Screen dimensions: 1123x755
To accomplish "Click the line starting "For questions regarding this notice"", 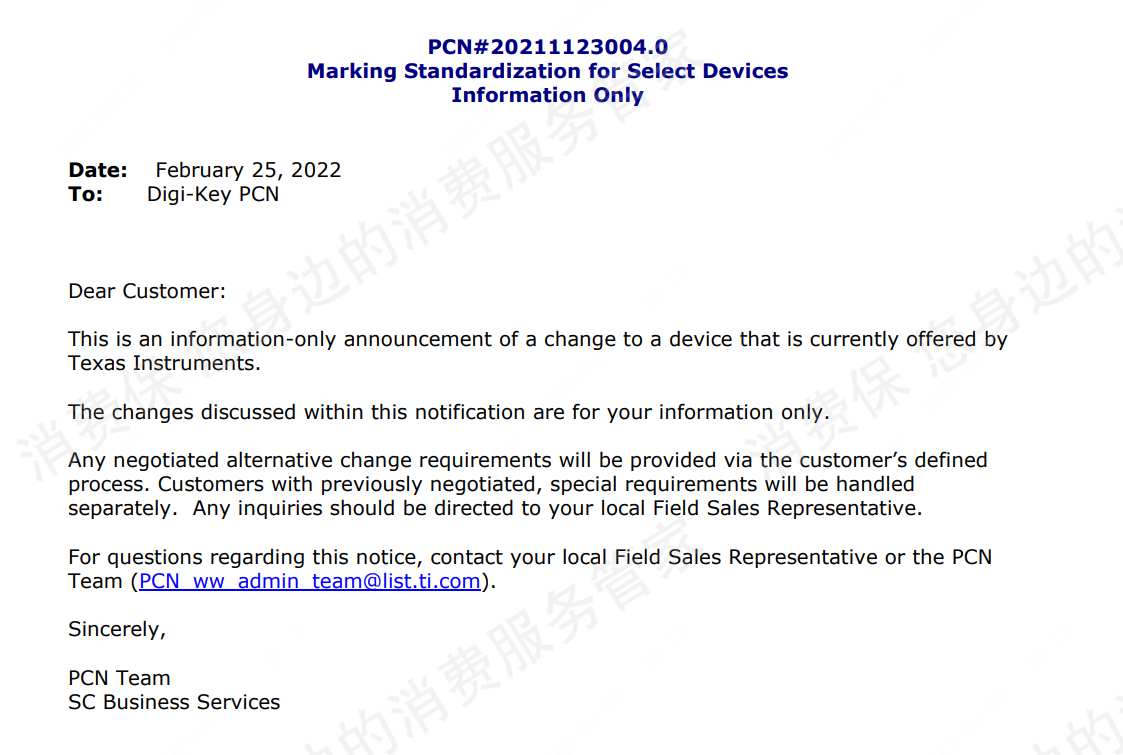I will pyautogui.click(x=529, y=557).
